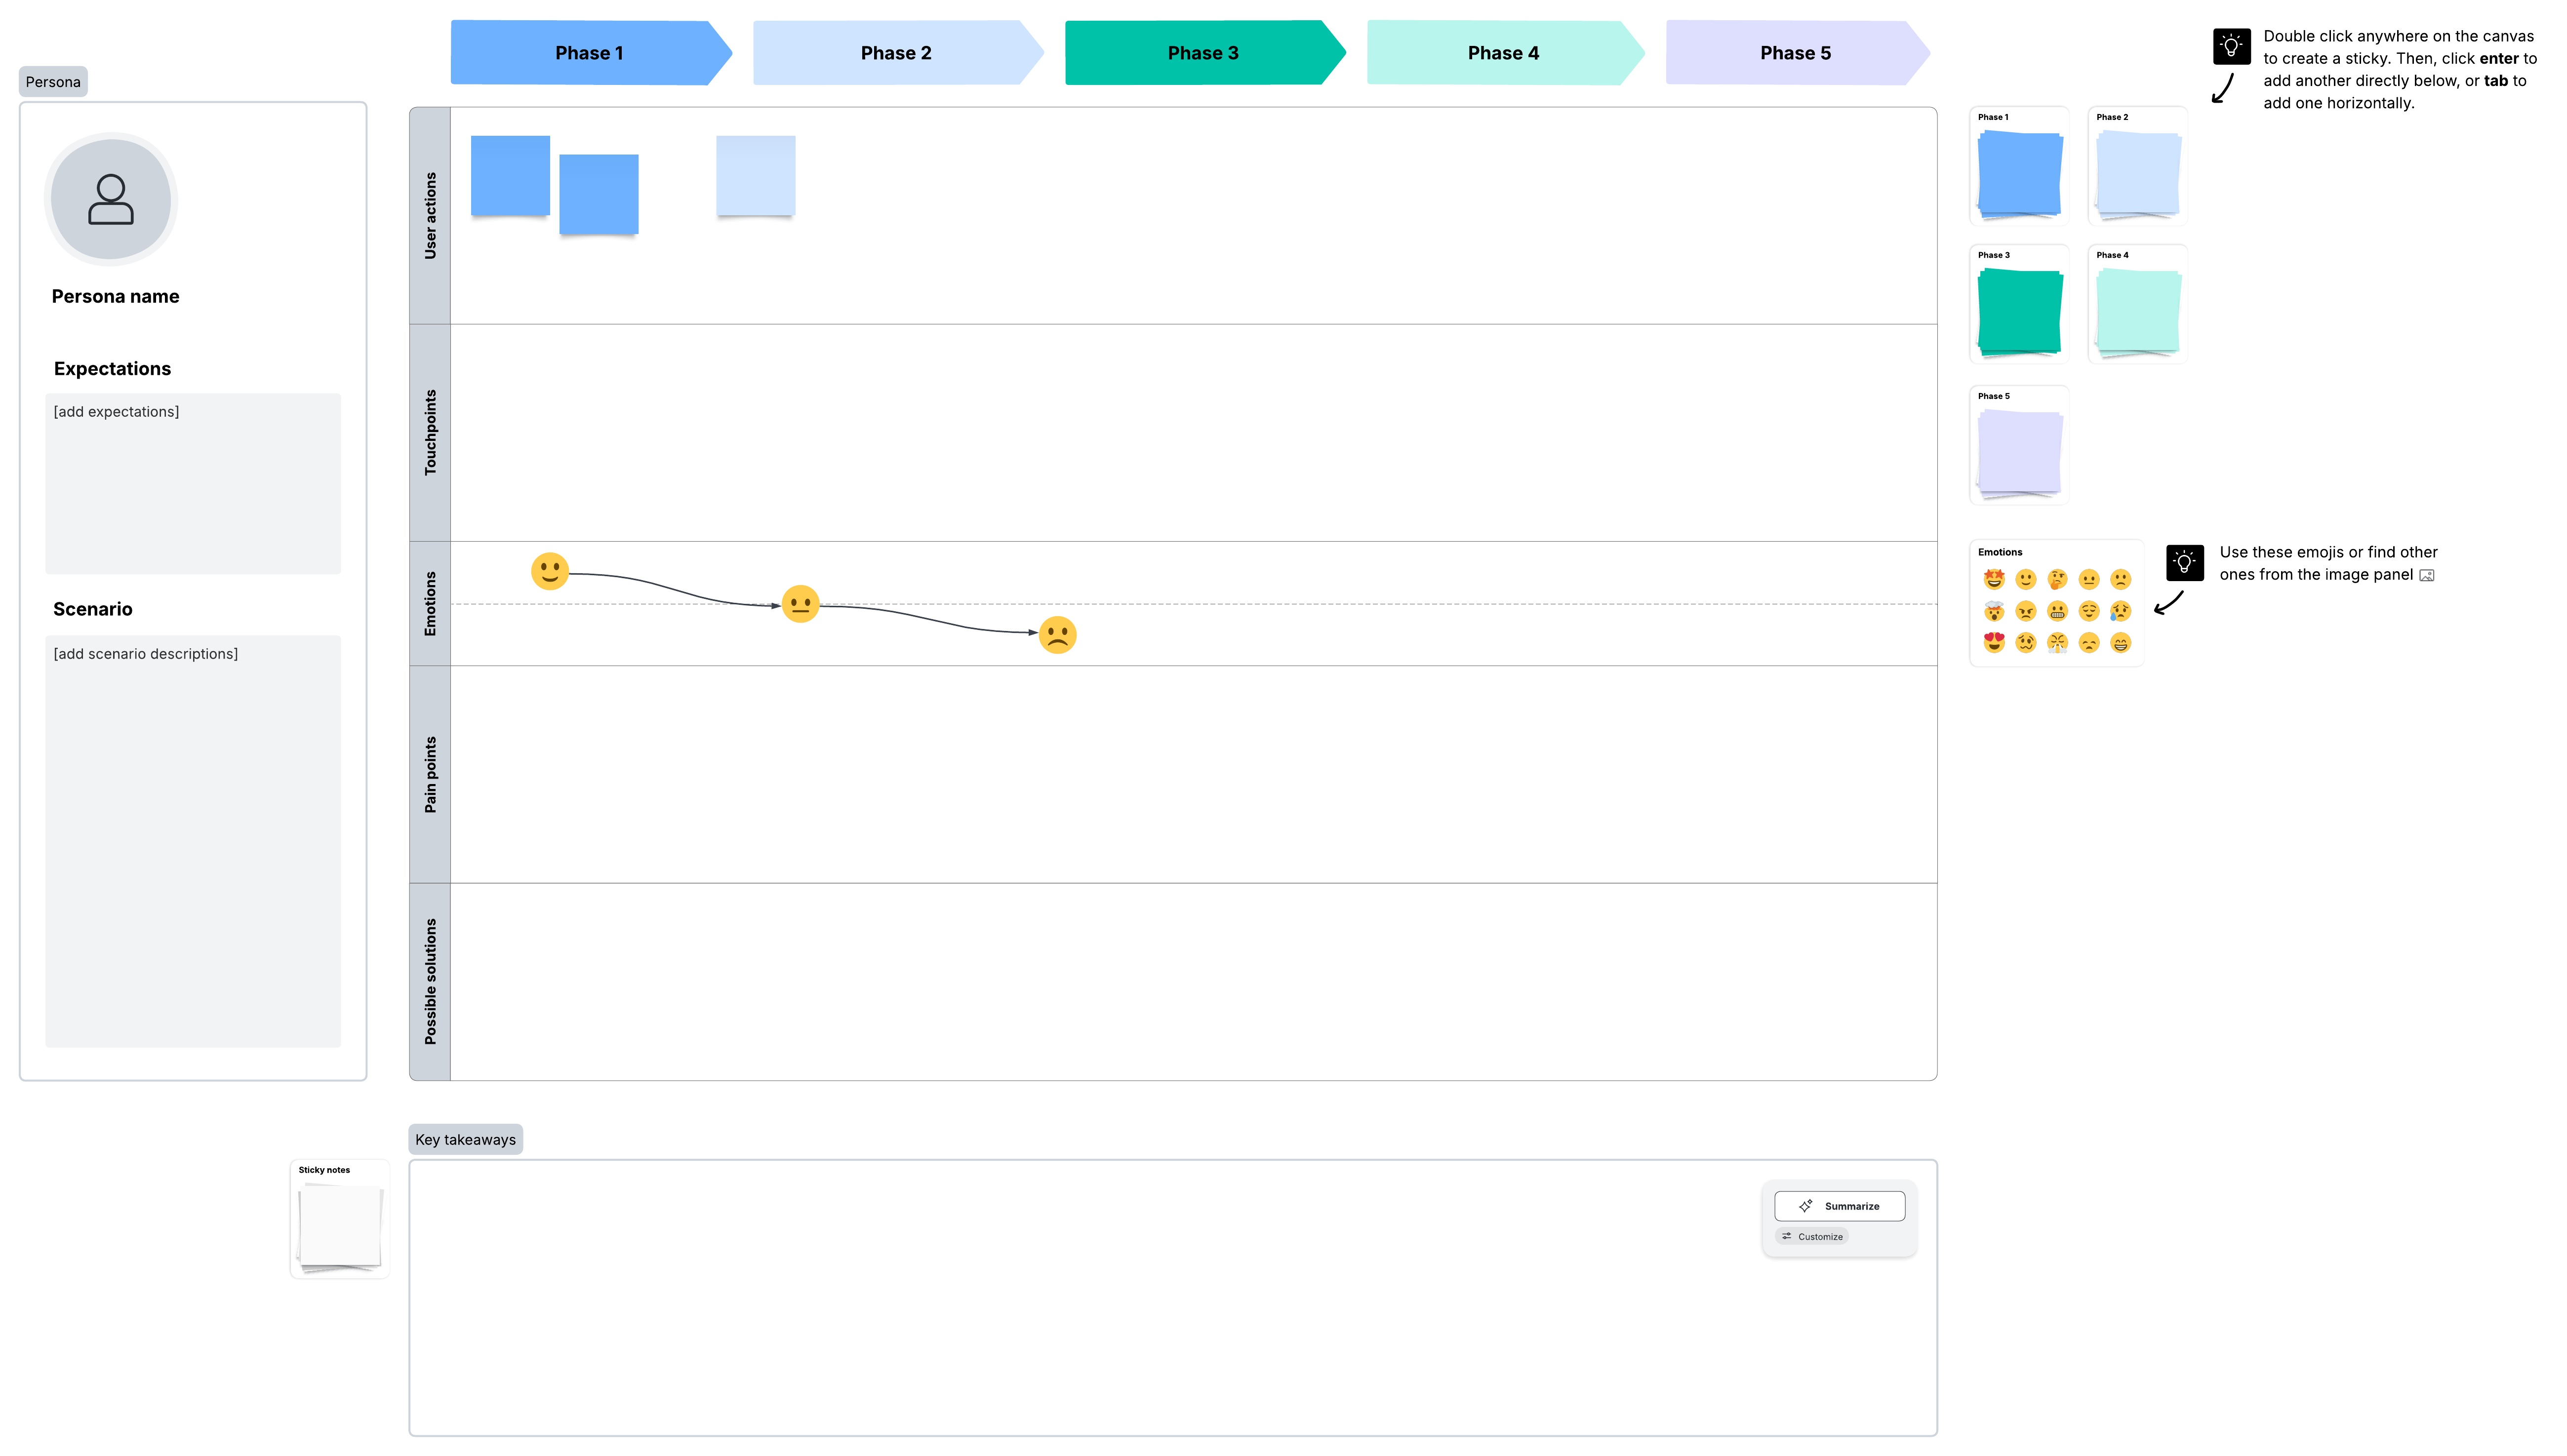Click the frowning face emoji on the emotions curve
The width and height of the screenshot is (2567, 1456).
tap(1058, 634)
